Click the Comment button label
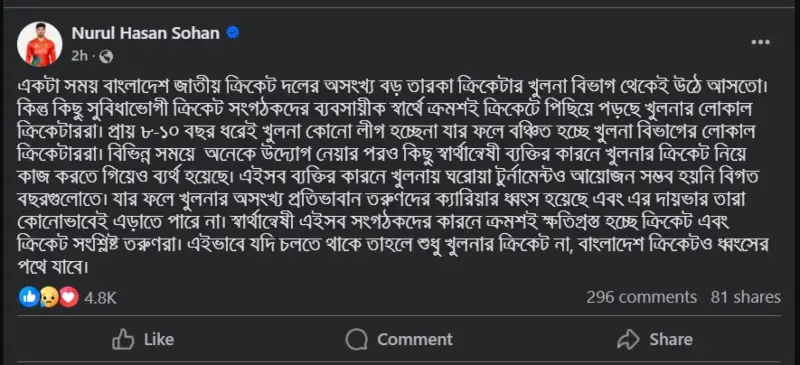 (x=415, y=339)
